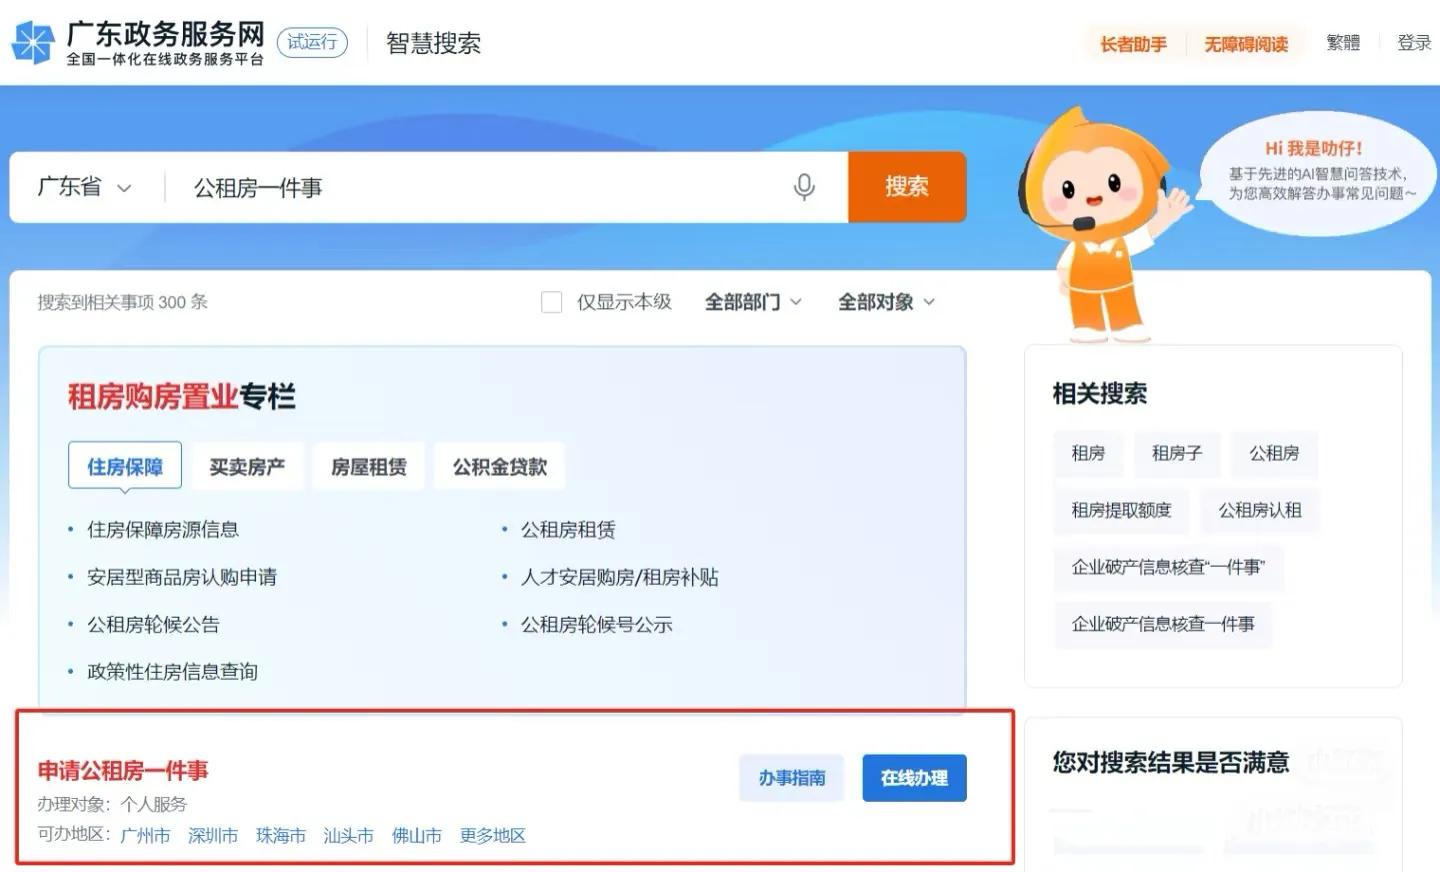Select the 公租房认租 related search tag
Image resolution: width=1440 pixels, height=872 pixels.
[1260, 511]
